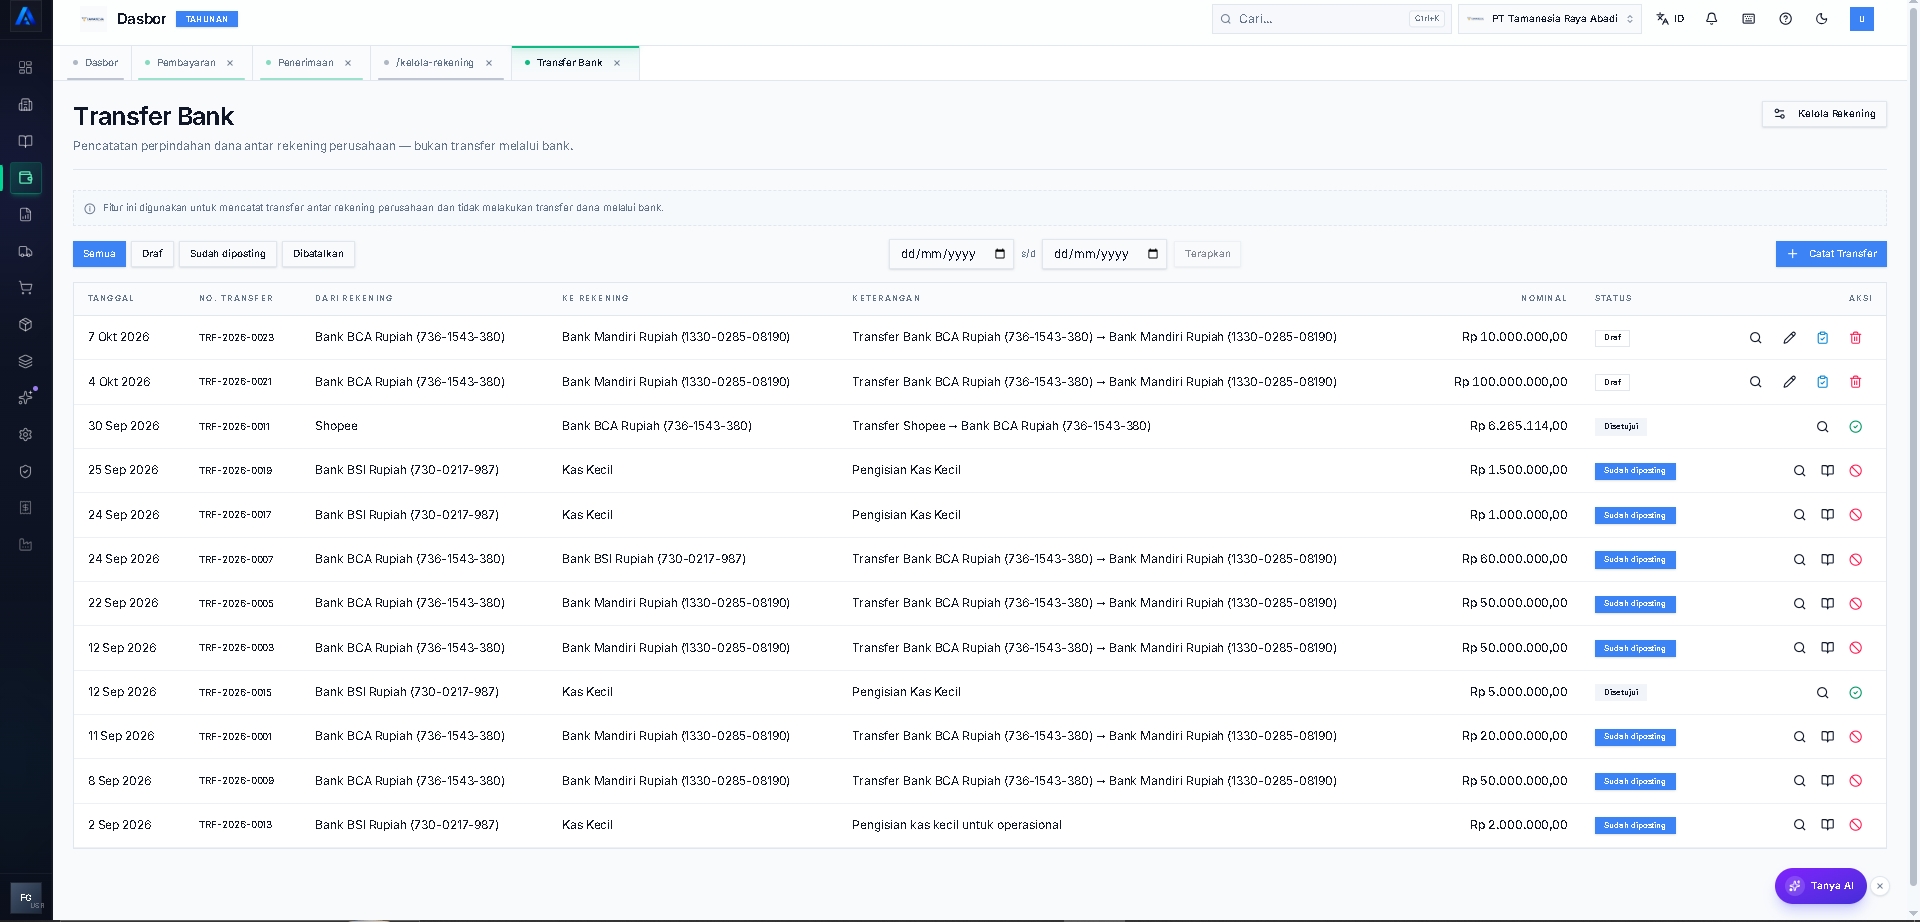Screen dimensions: 1920x922
Task: Select the Draf status filter
Action: tap(152, 254)
